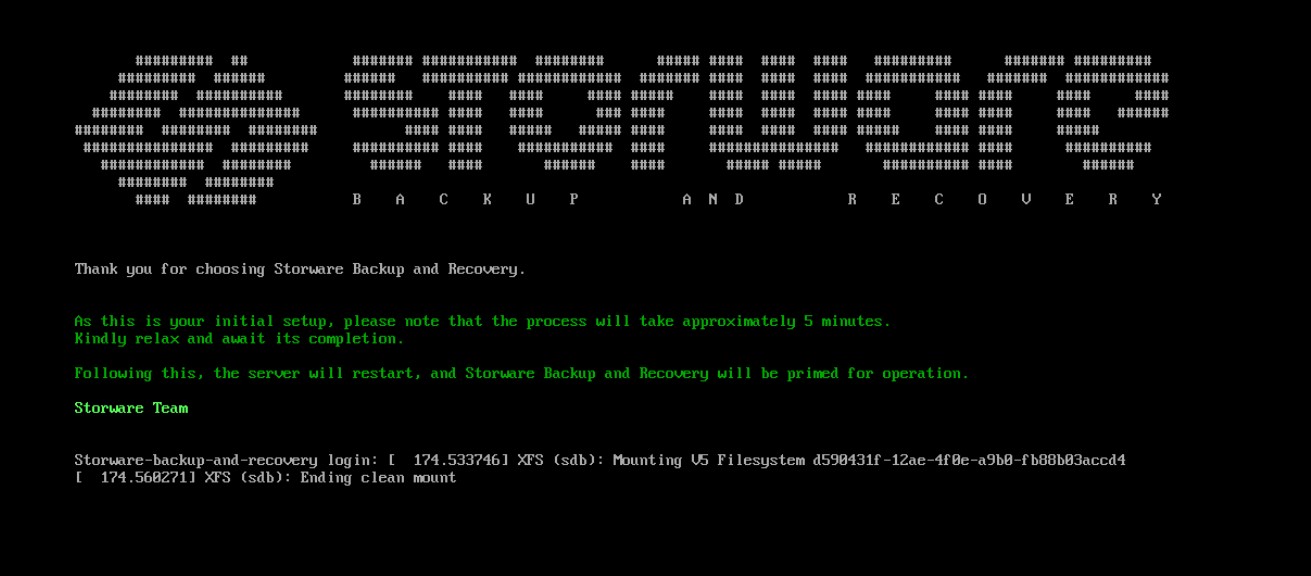This screenshot has width=1311, height=576.
Task: Click the "Ending clean mount" message
Action: [378, 478]
